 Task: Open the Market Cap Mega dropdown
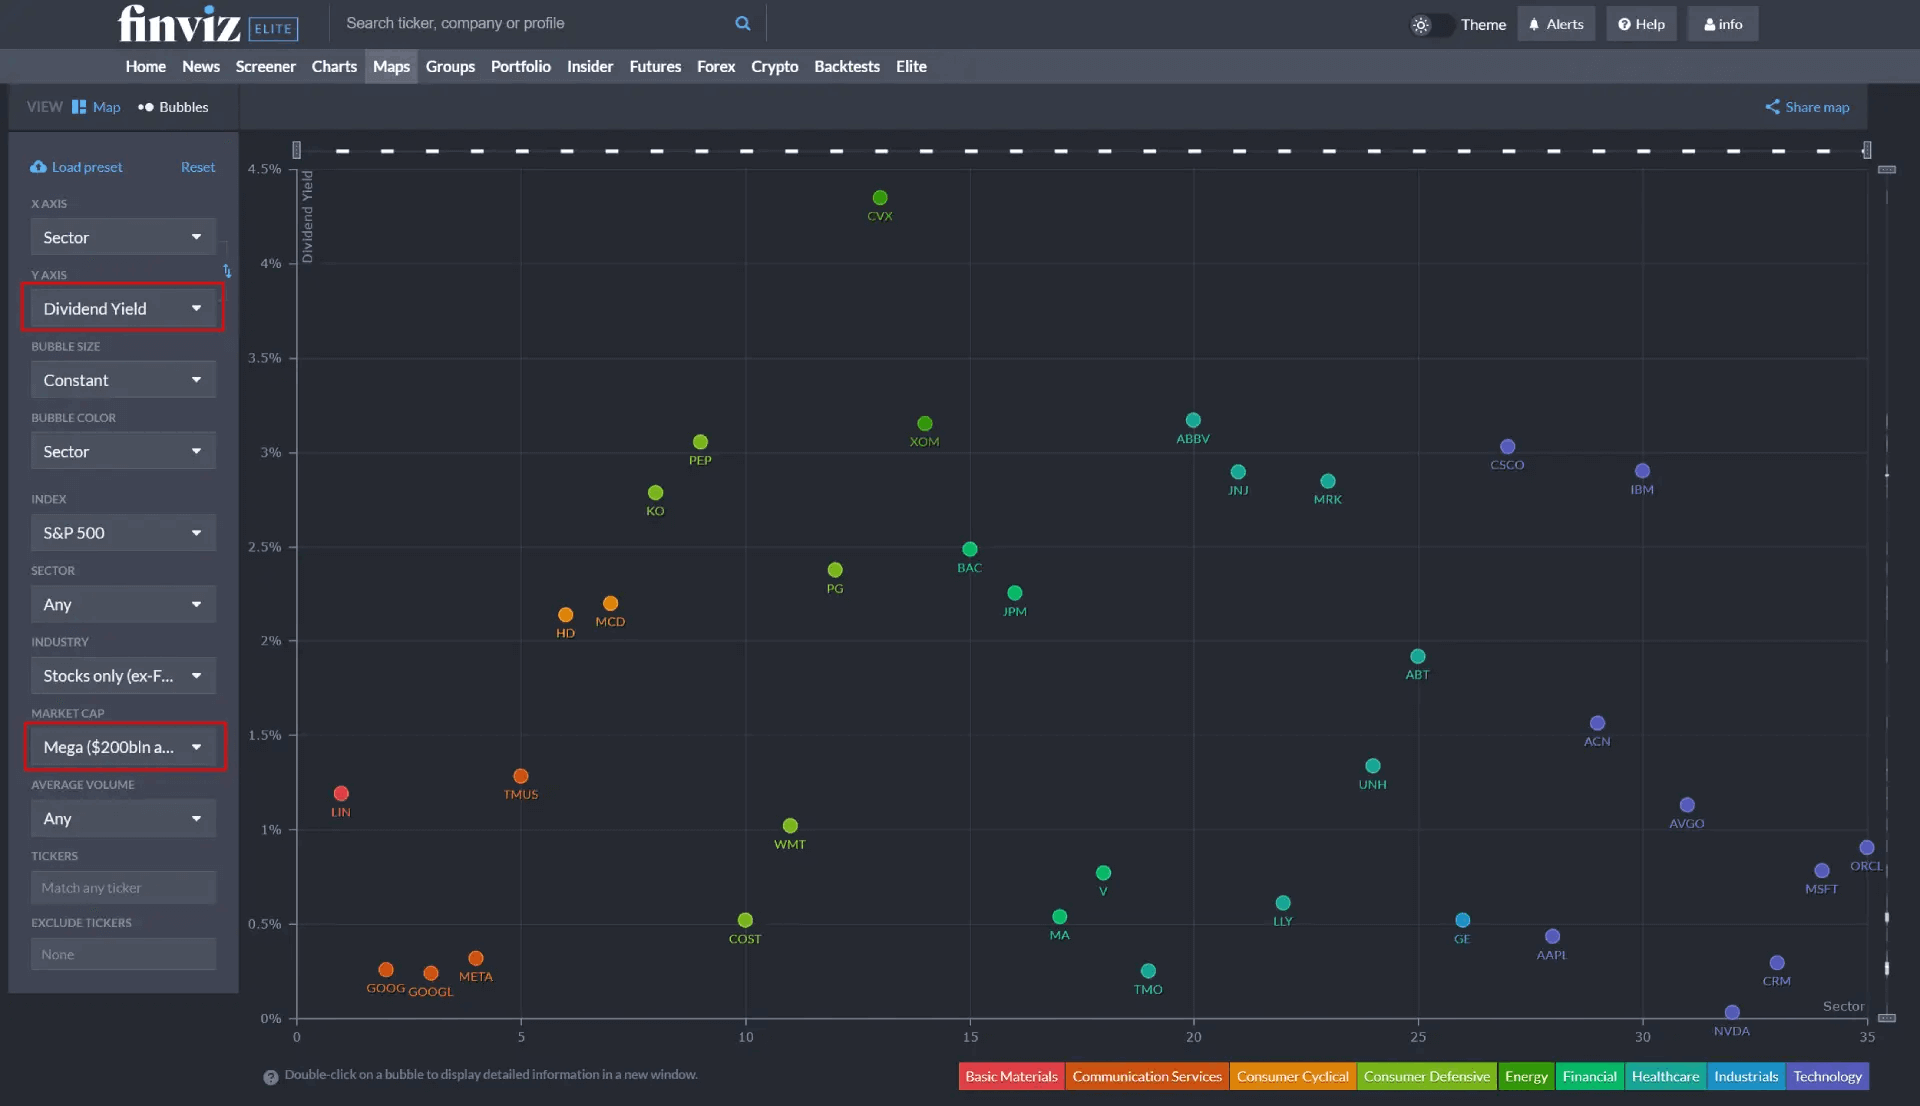point(123,747)
